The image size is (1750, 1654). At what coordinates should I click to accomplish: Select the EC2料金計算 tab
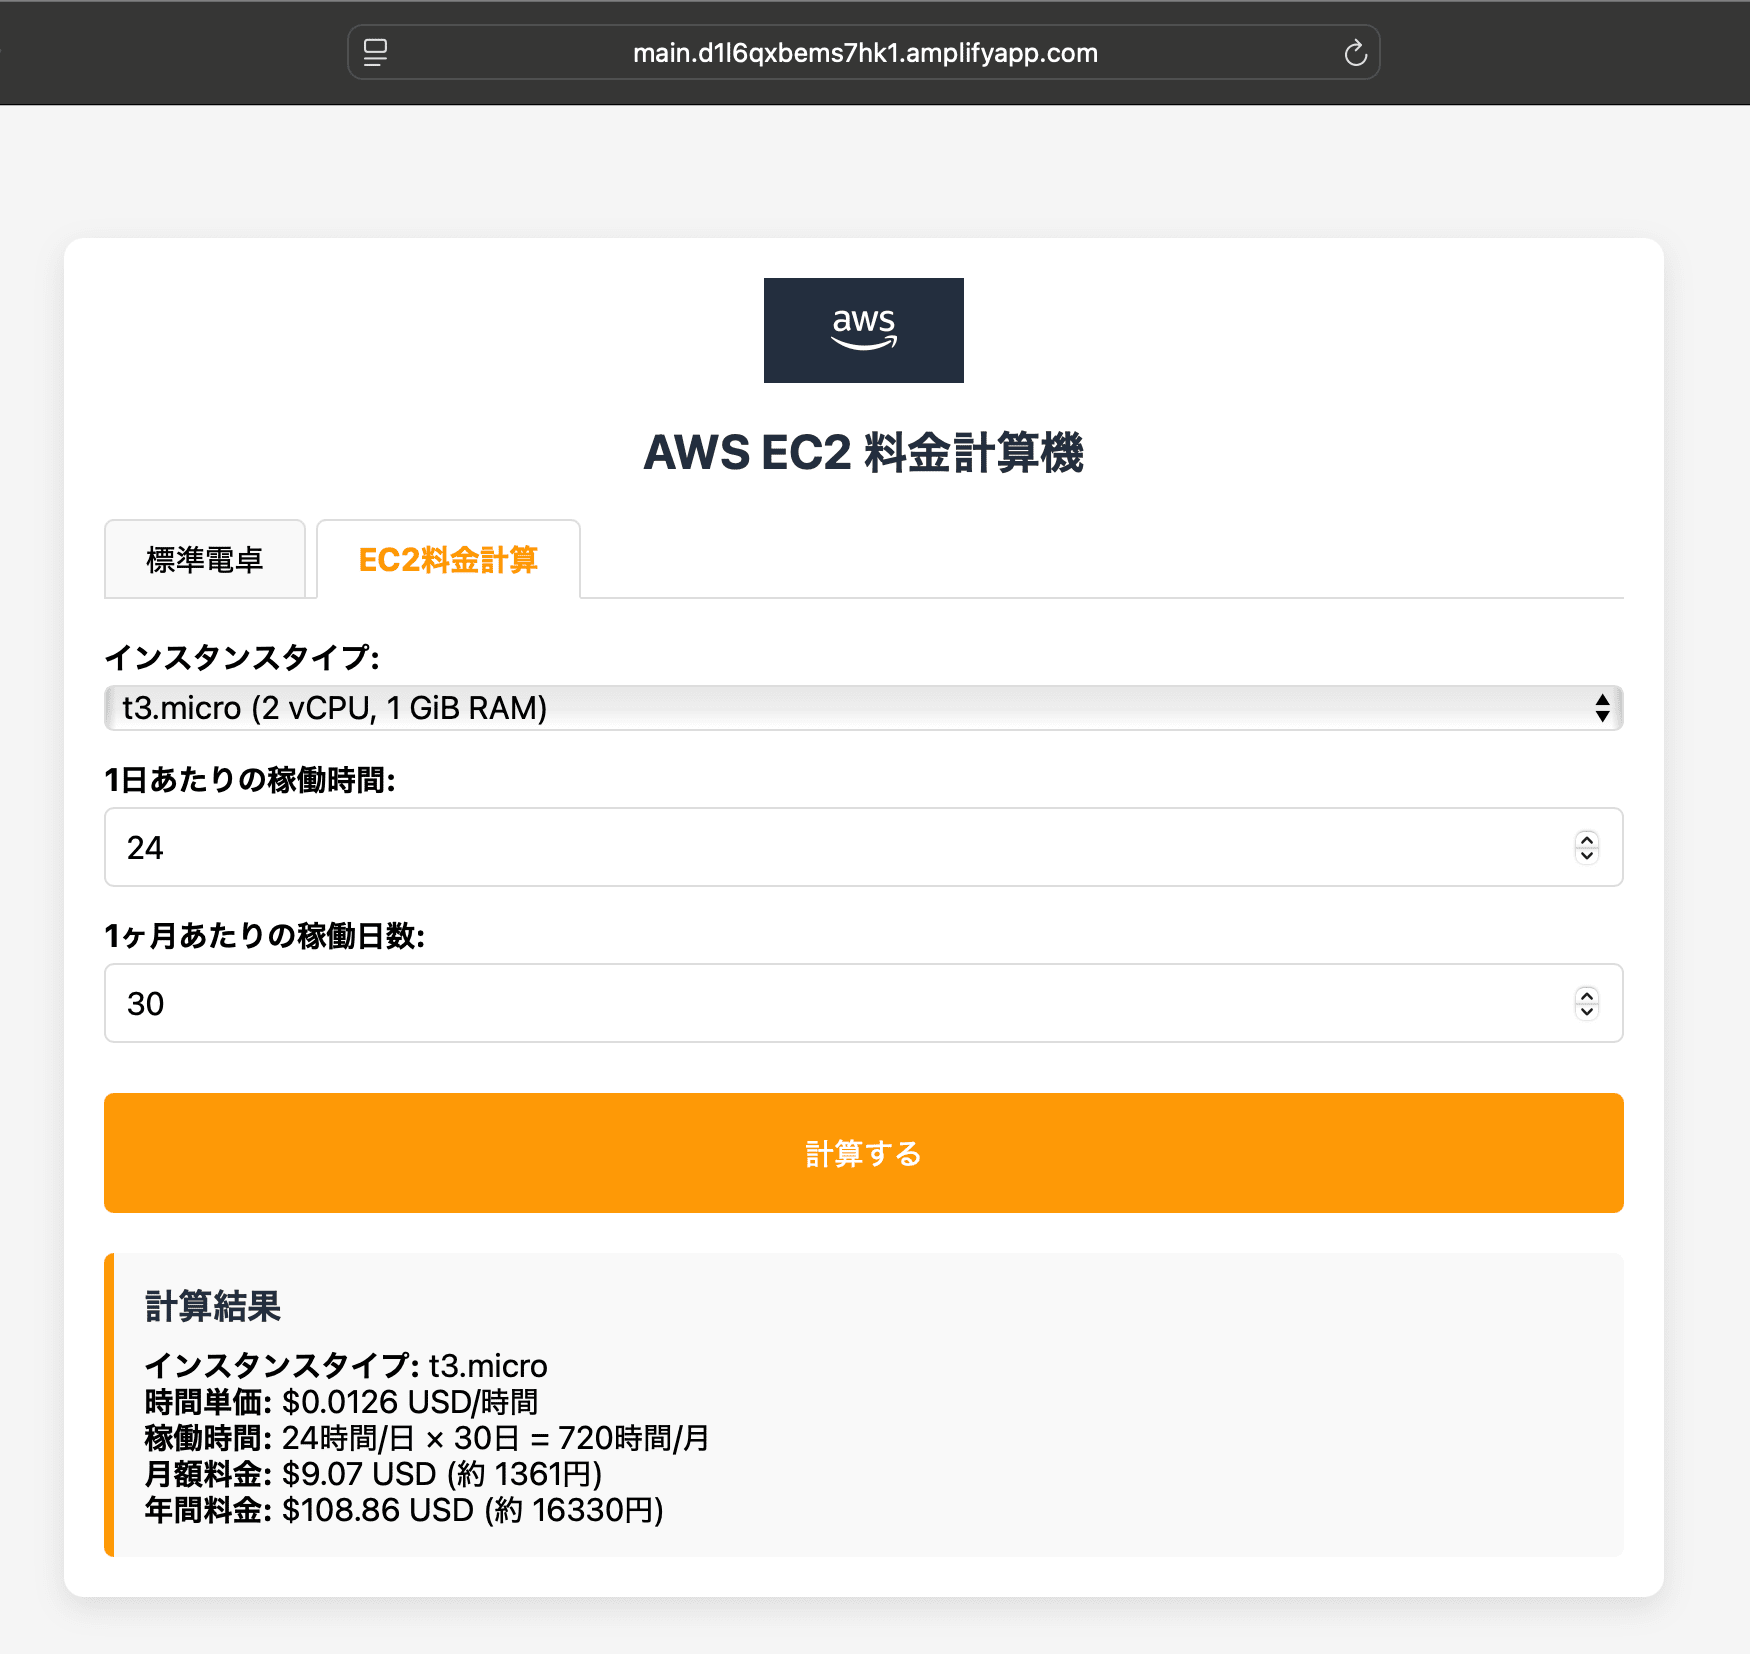(448, 559)
